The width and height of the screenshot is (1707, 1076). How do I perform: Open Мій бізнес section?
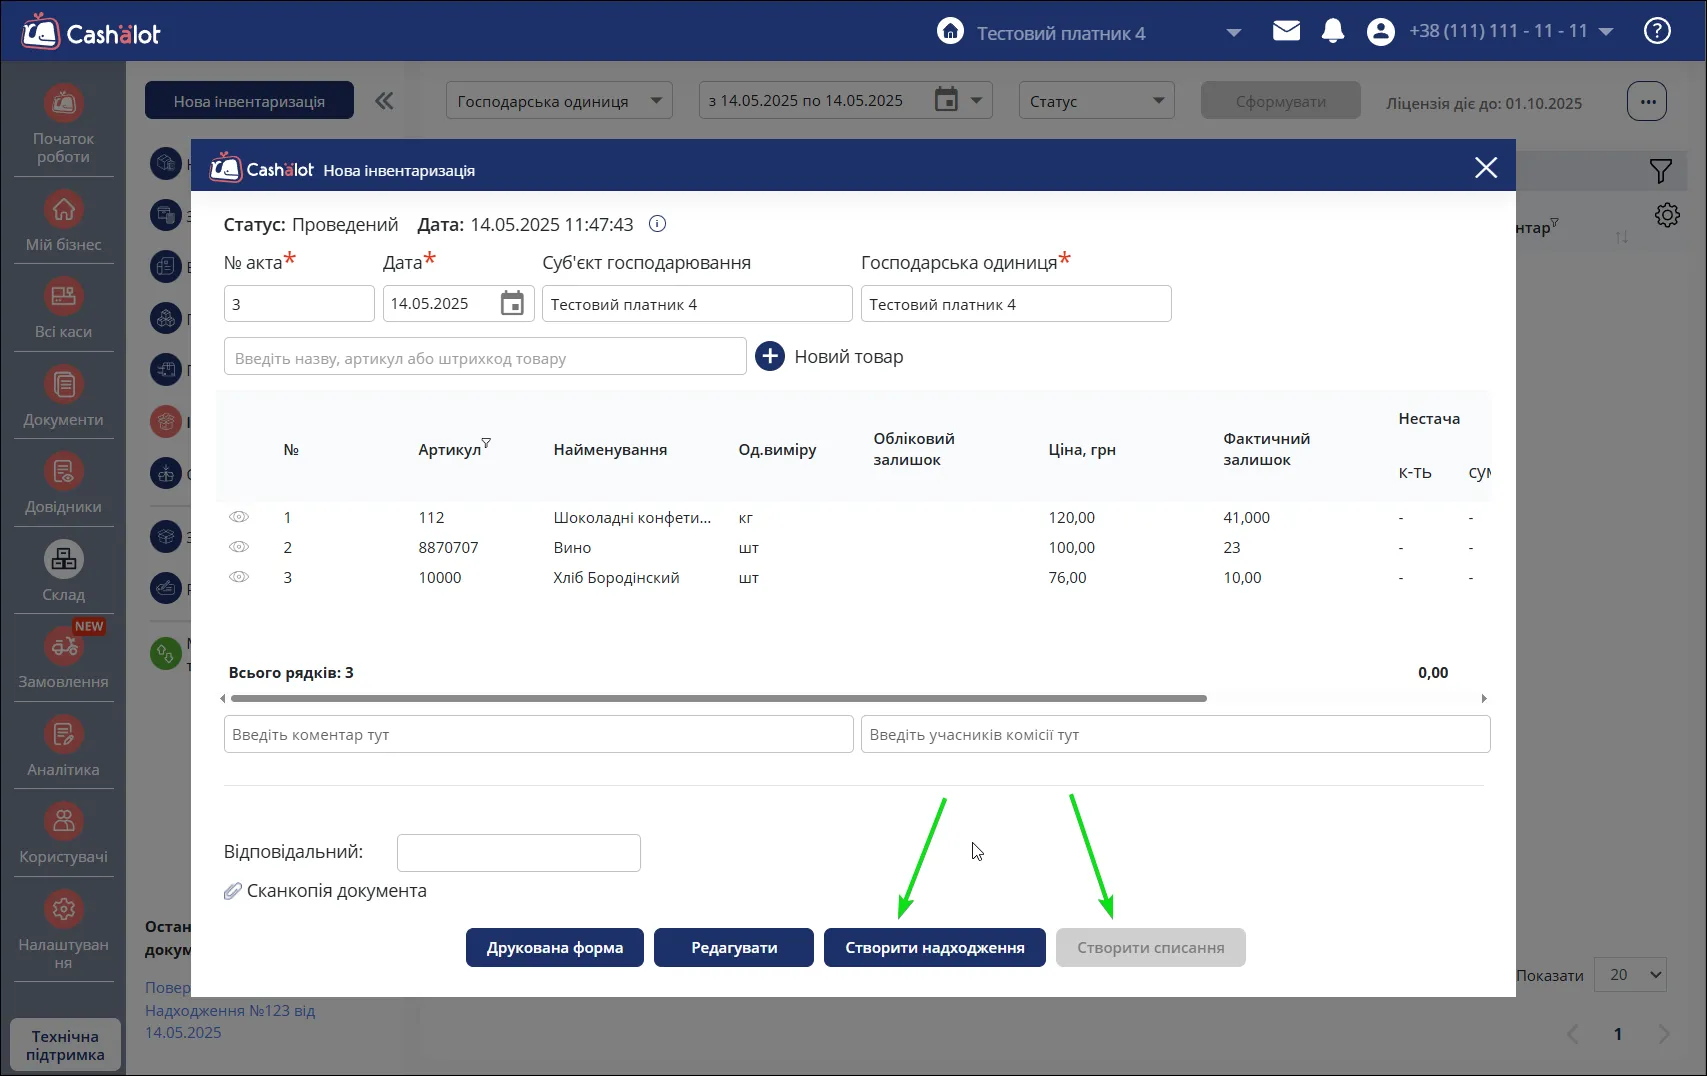[x=63, y=221]
